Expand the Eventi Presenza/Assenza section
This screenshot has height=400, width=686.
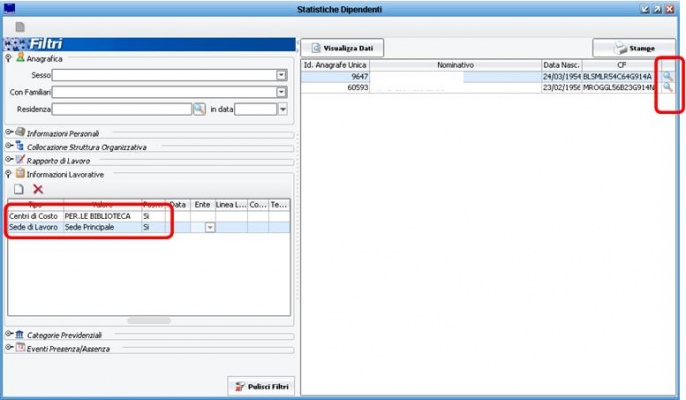(8, 347)
